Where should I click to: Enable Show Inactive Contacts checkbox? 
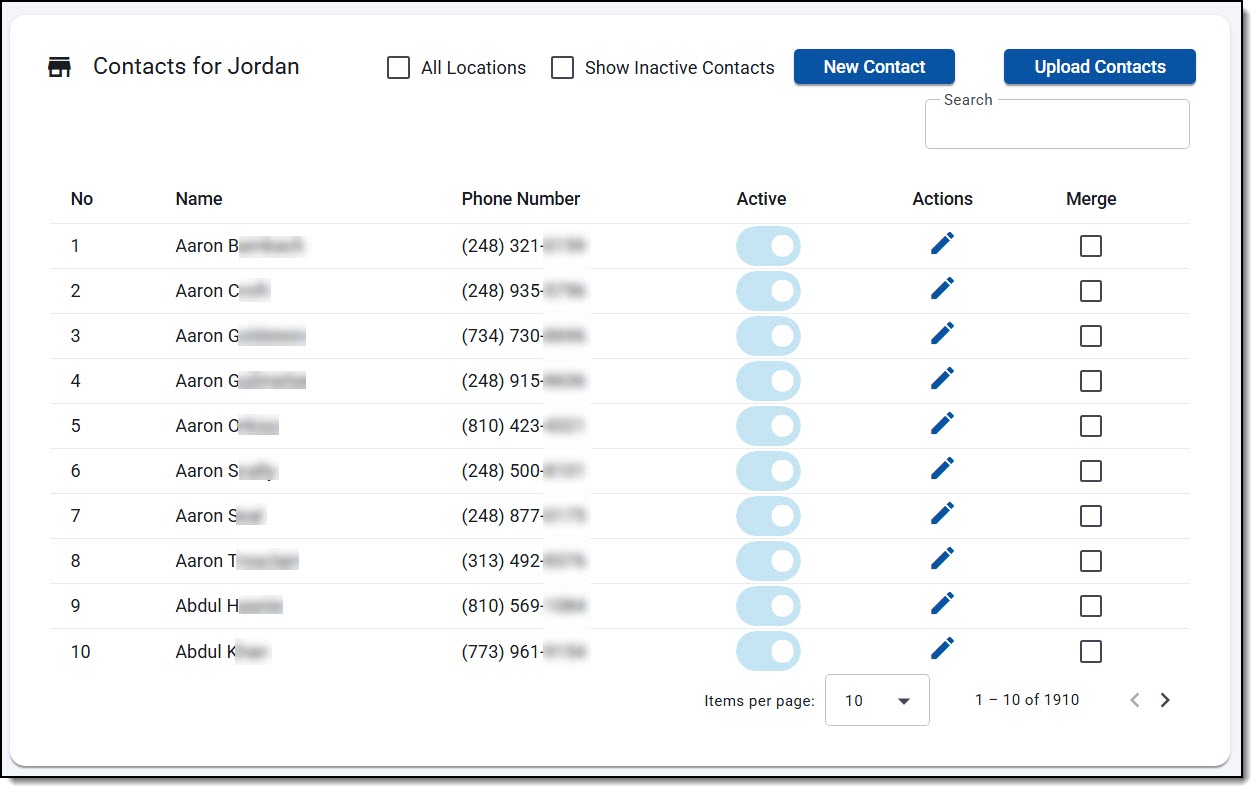(x=563, y=68)
